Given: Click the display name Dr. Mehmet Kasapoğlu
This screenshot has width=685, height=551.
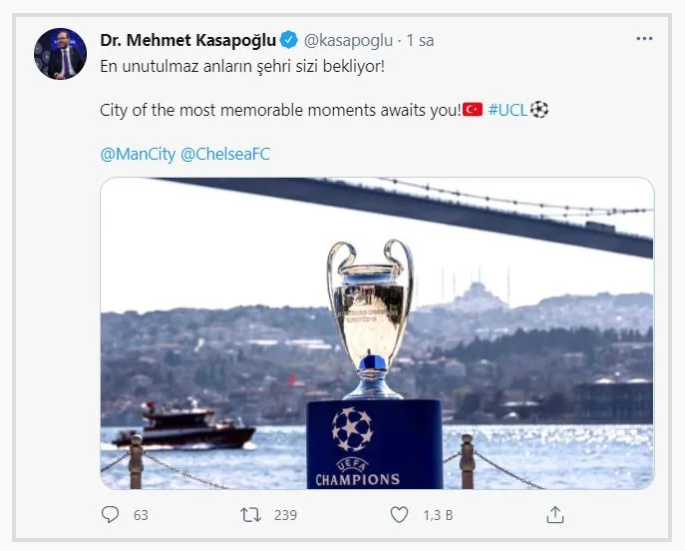Looking at the screenshot, I should click(188, 41).
